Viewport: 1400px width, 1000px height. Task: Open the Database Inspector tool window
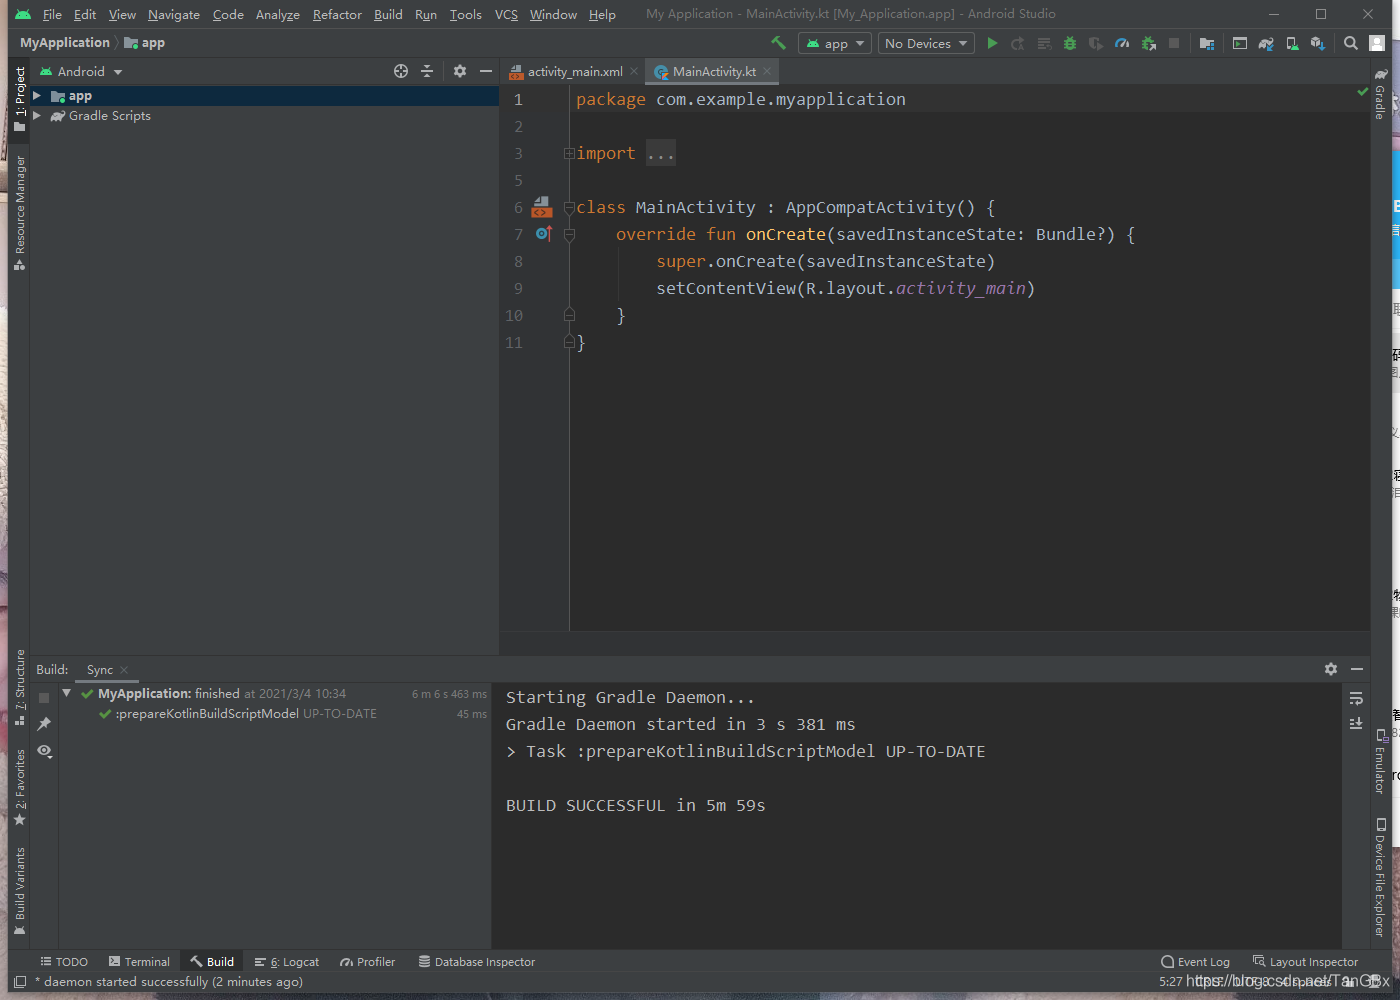476,962
